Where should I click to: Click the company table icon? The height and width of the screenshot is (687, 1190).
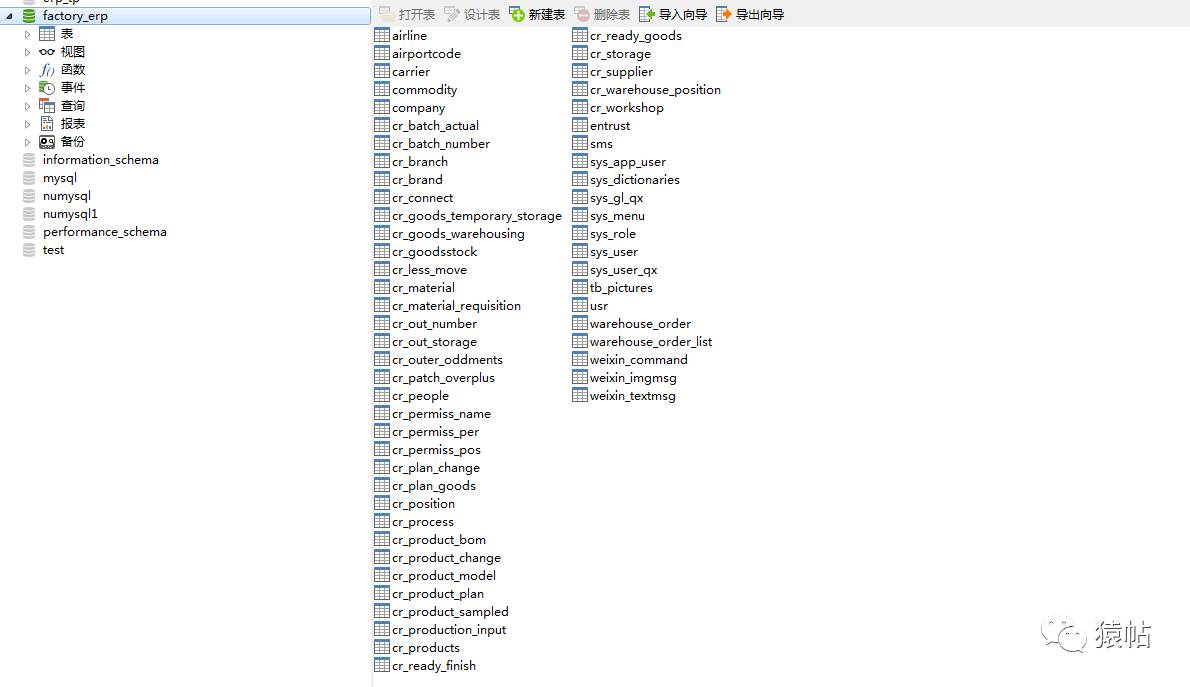click(382, 107)
